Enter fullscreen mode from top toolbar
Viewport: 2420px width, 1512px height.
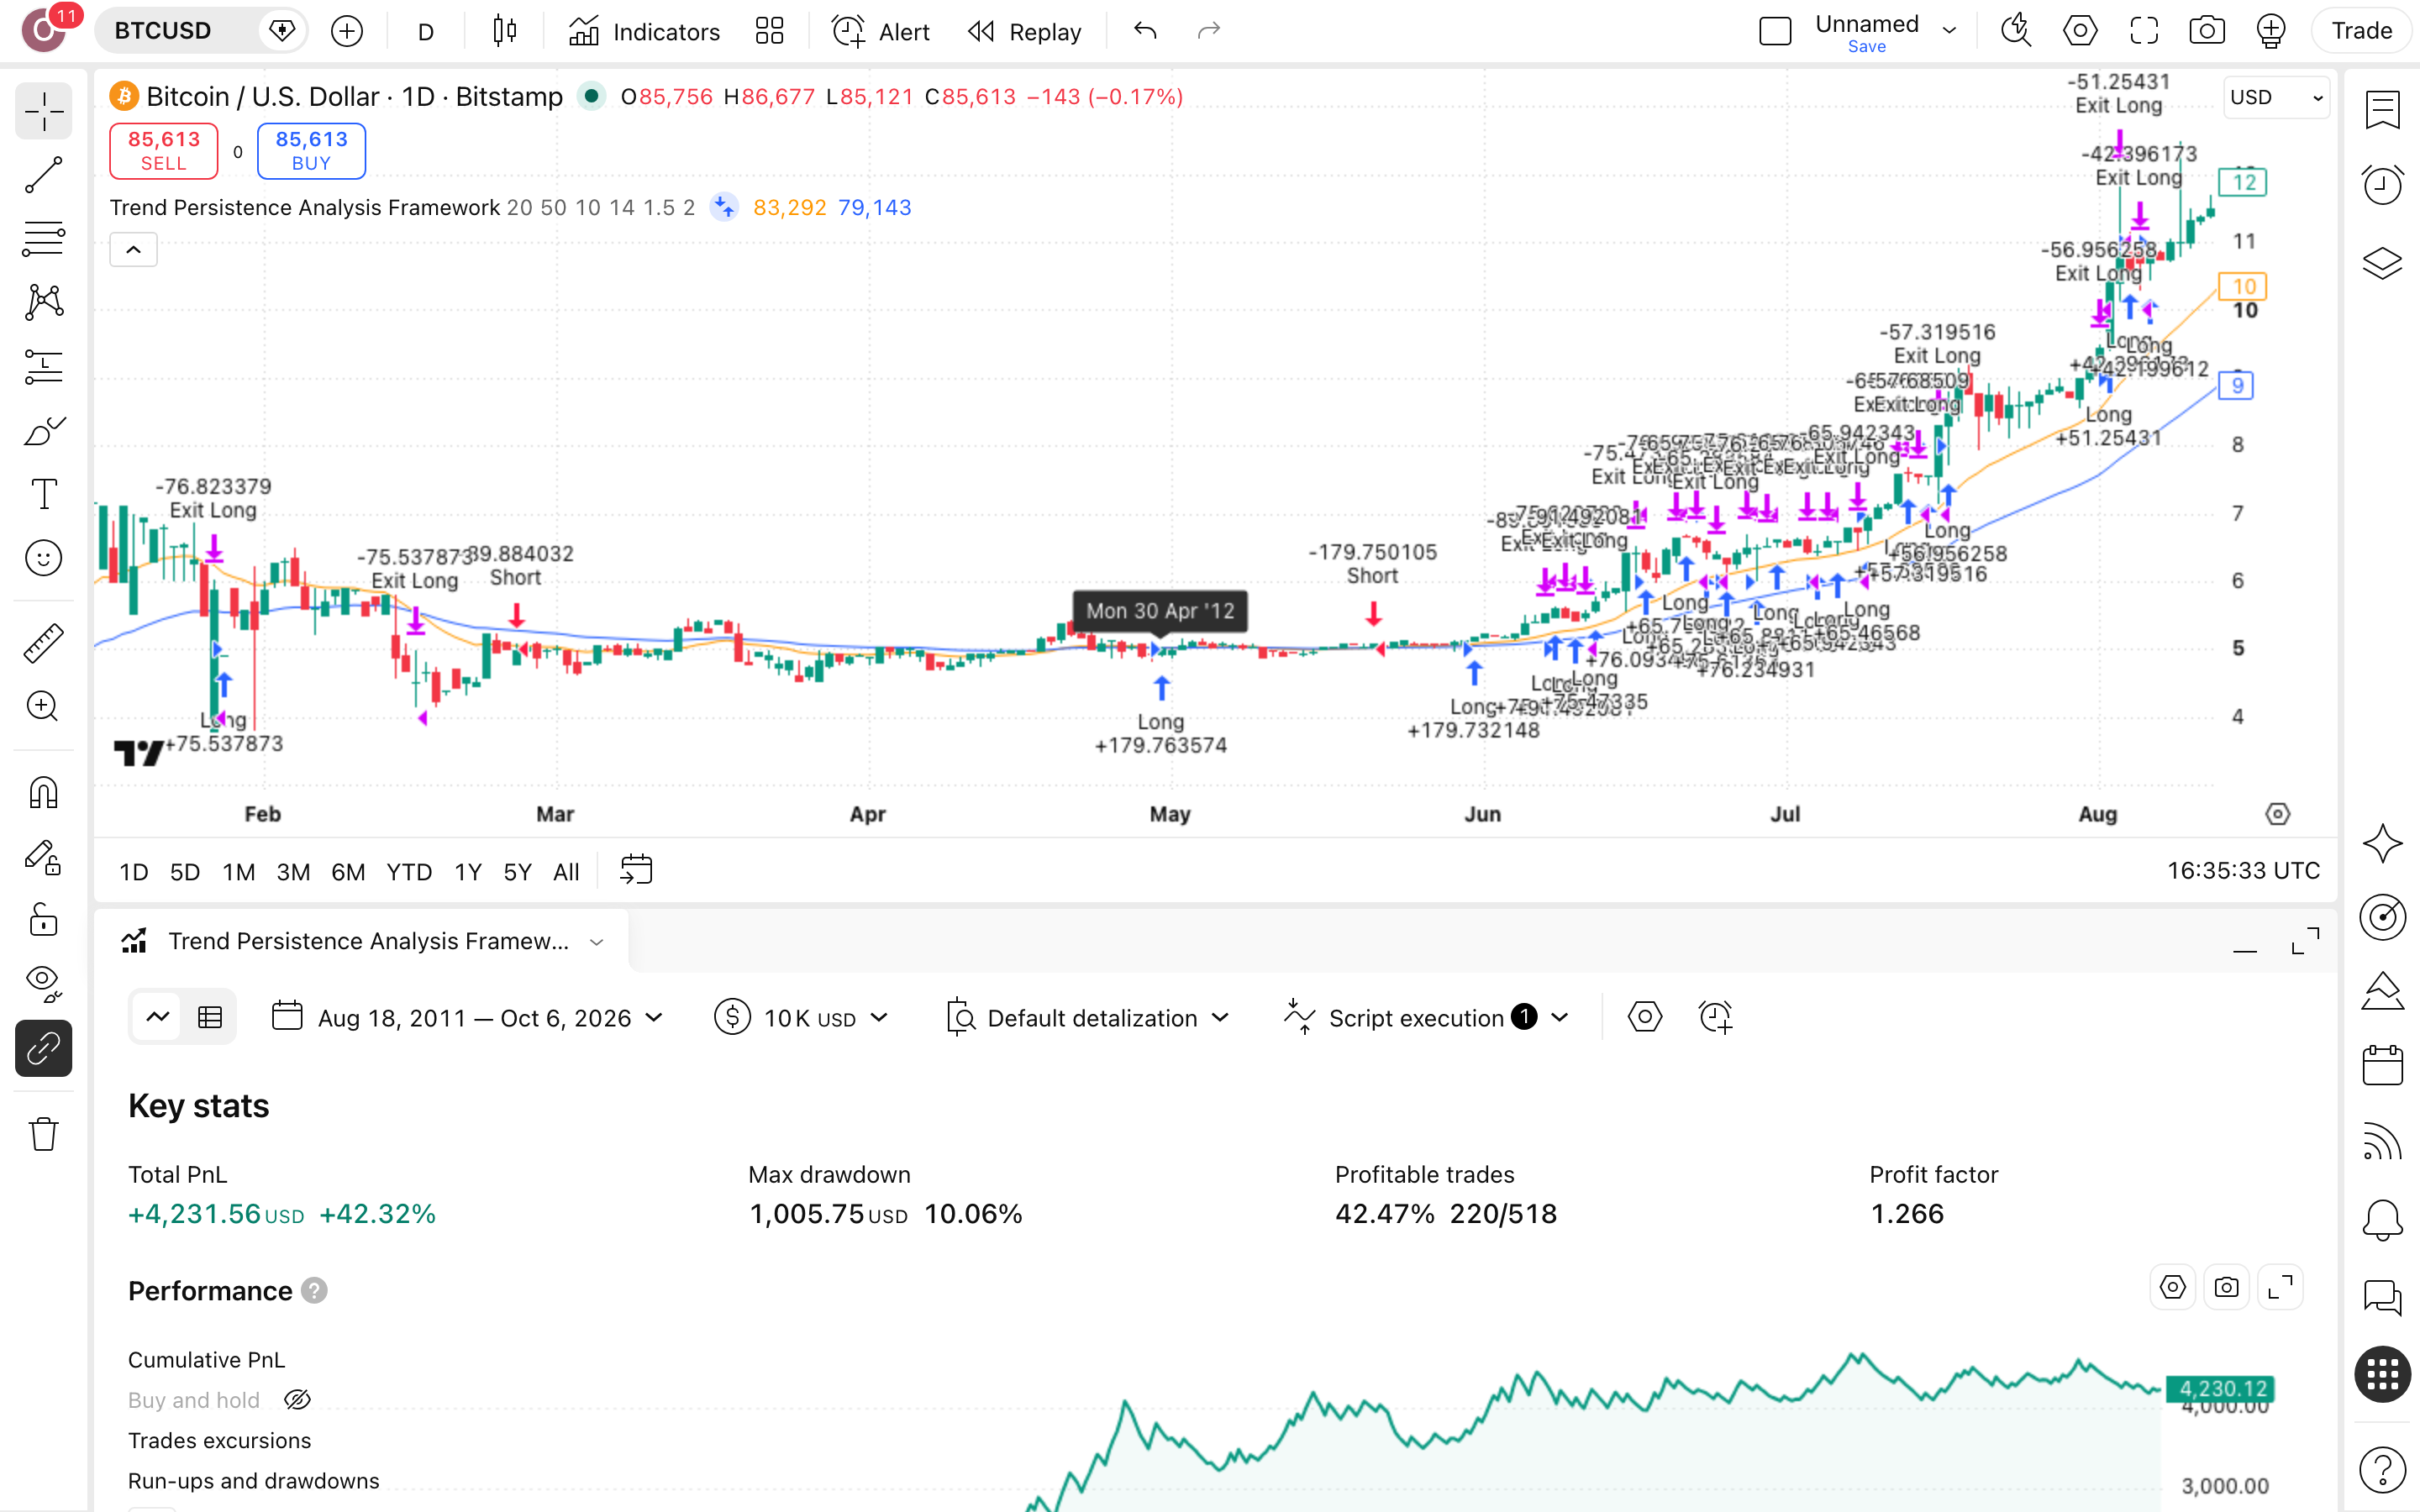(2143, 31)
